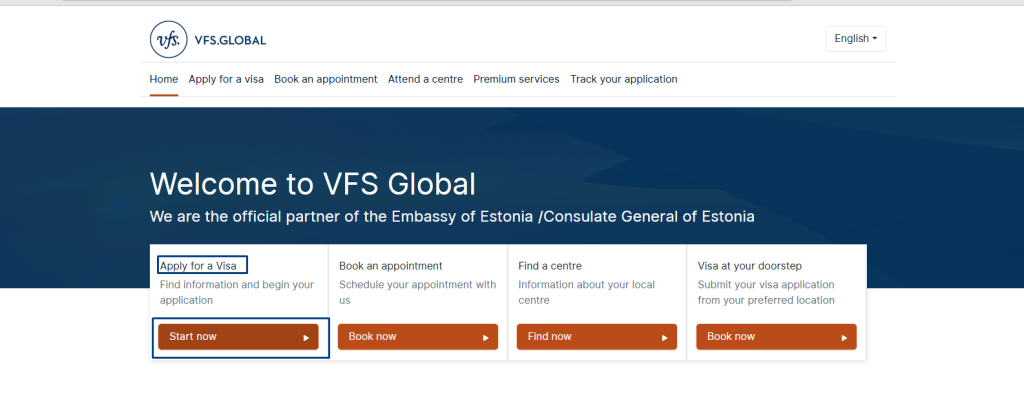The height and width of the screenshot is (413, 1024).
Task: Click Book now under Book an appointment card
Action: coord(418,337)
